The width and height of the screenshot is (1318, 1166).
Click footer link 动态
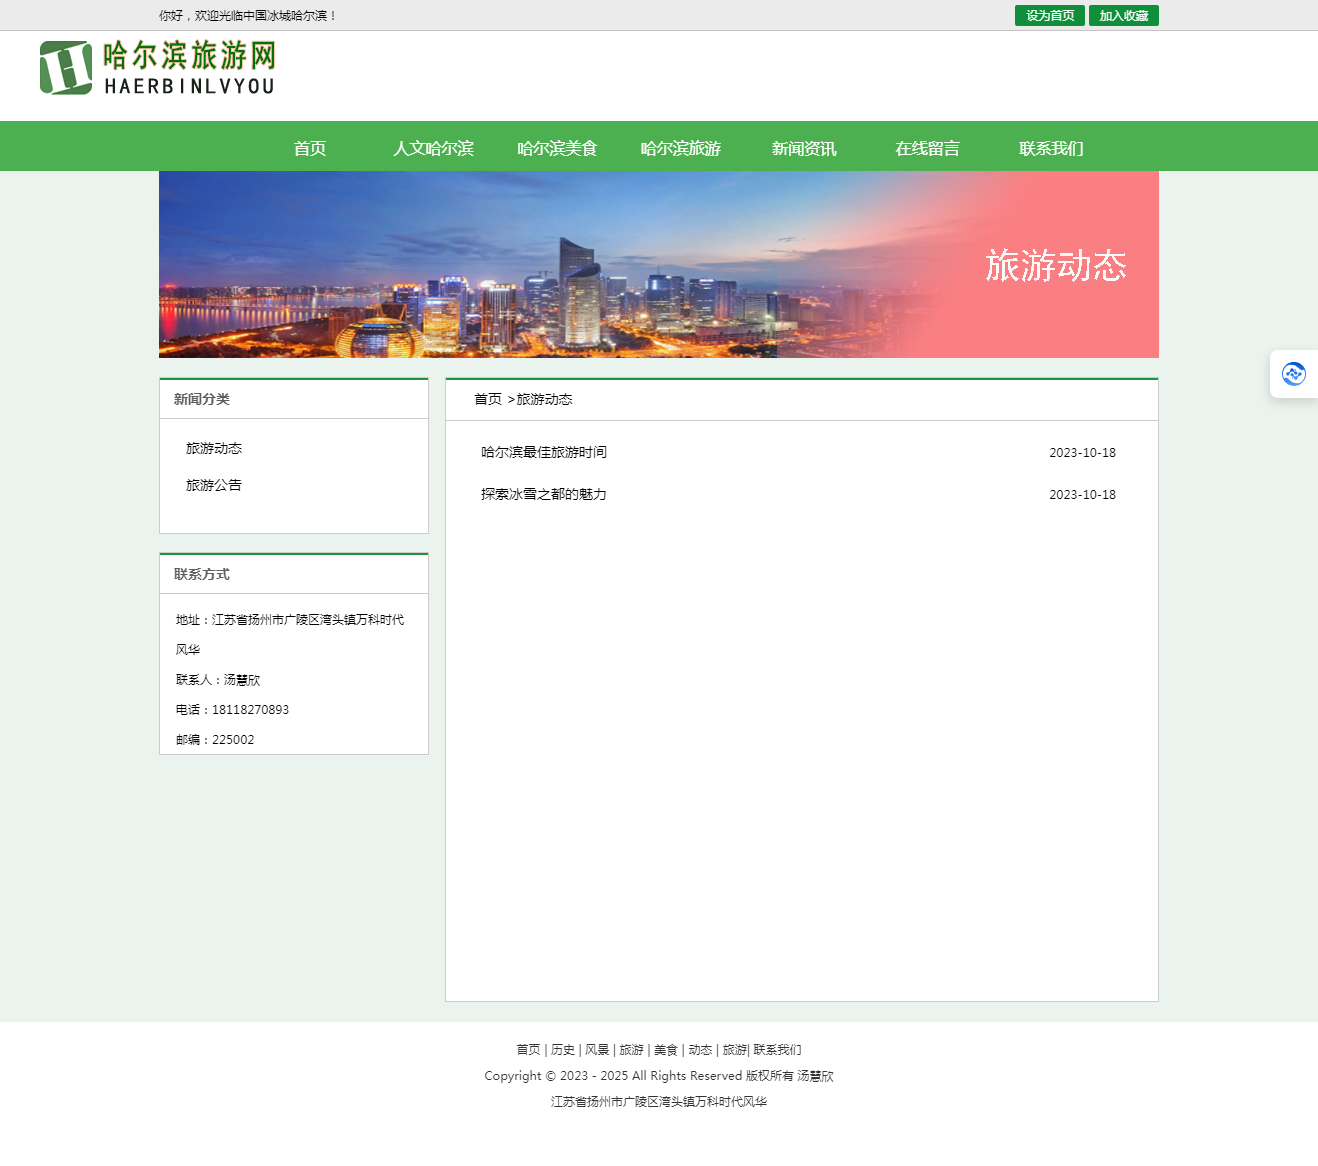click(x=700, y=1050)
